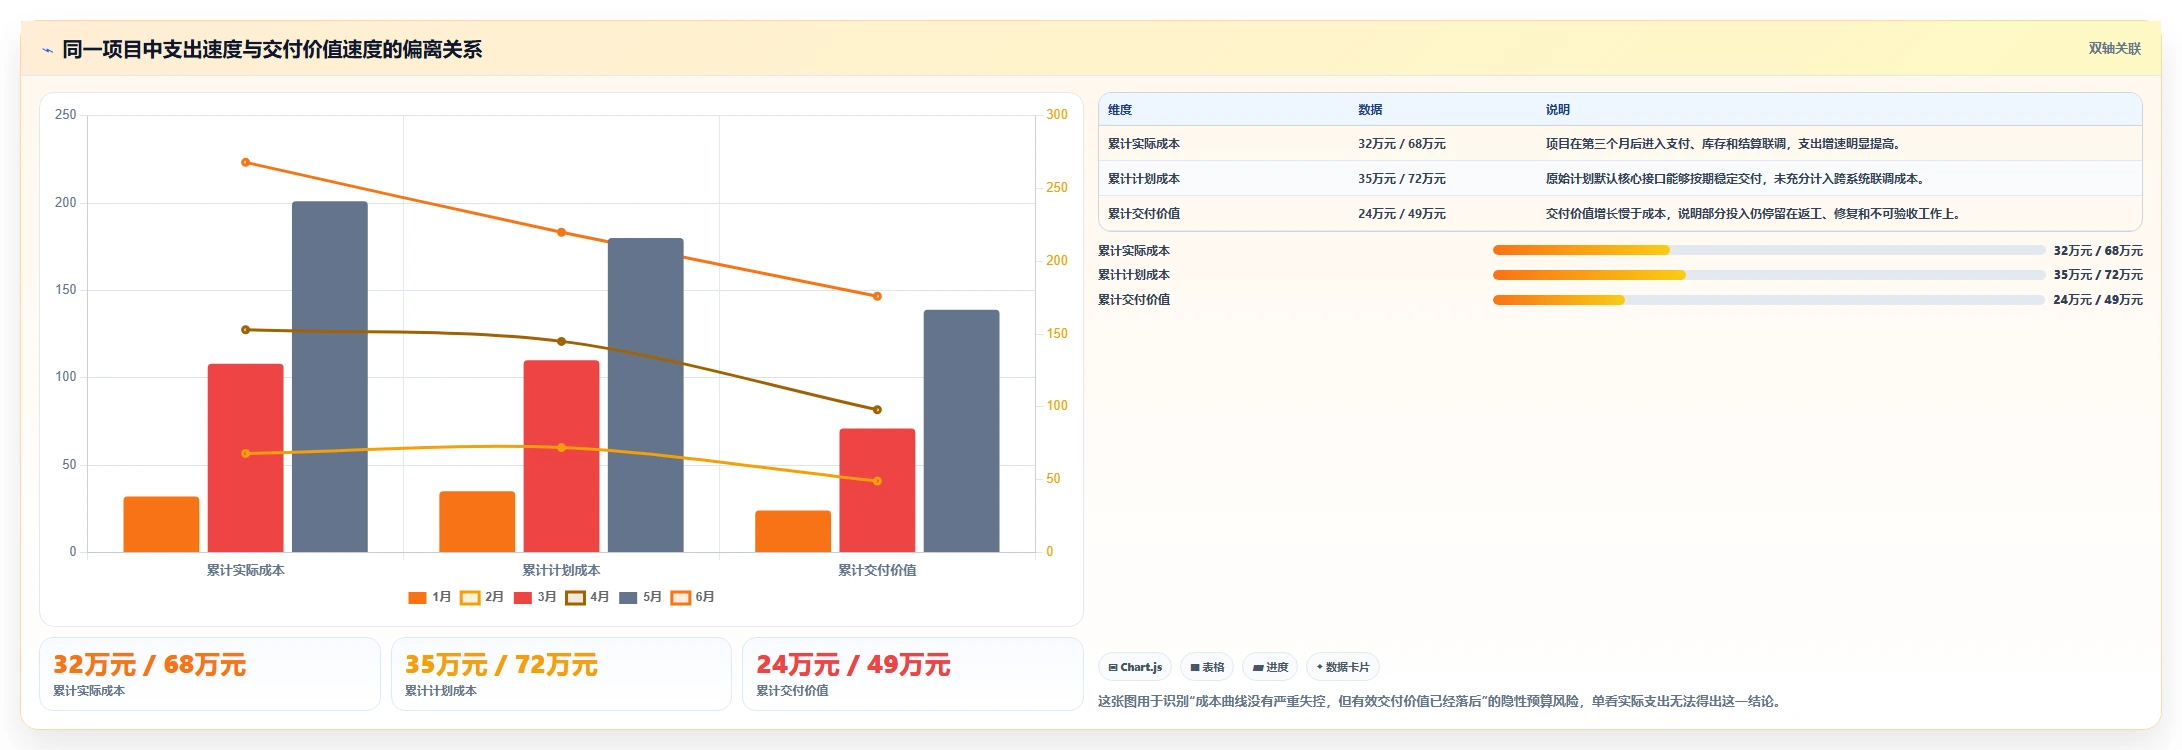Click the 2月 yellow line point above 累计交付价值
Screen dimensions: 2182x750
tap(877, 481)
